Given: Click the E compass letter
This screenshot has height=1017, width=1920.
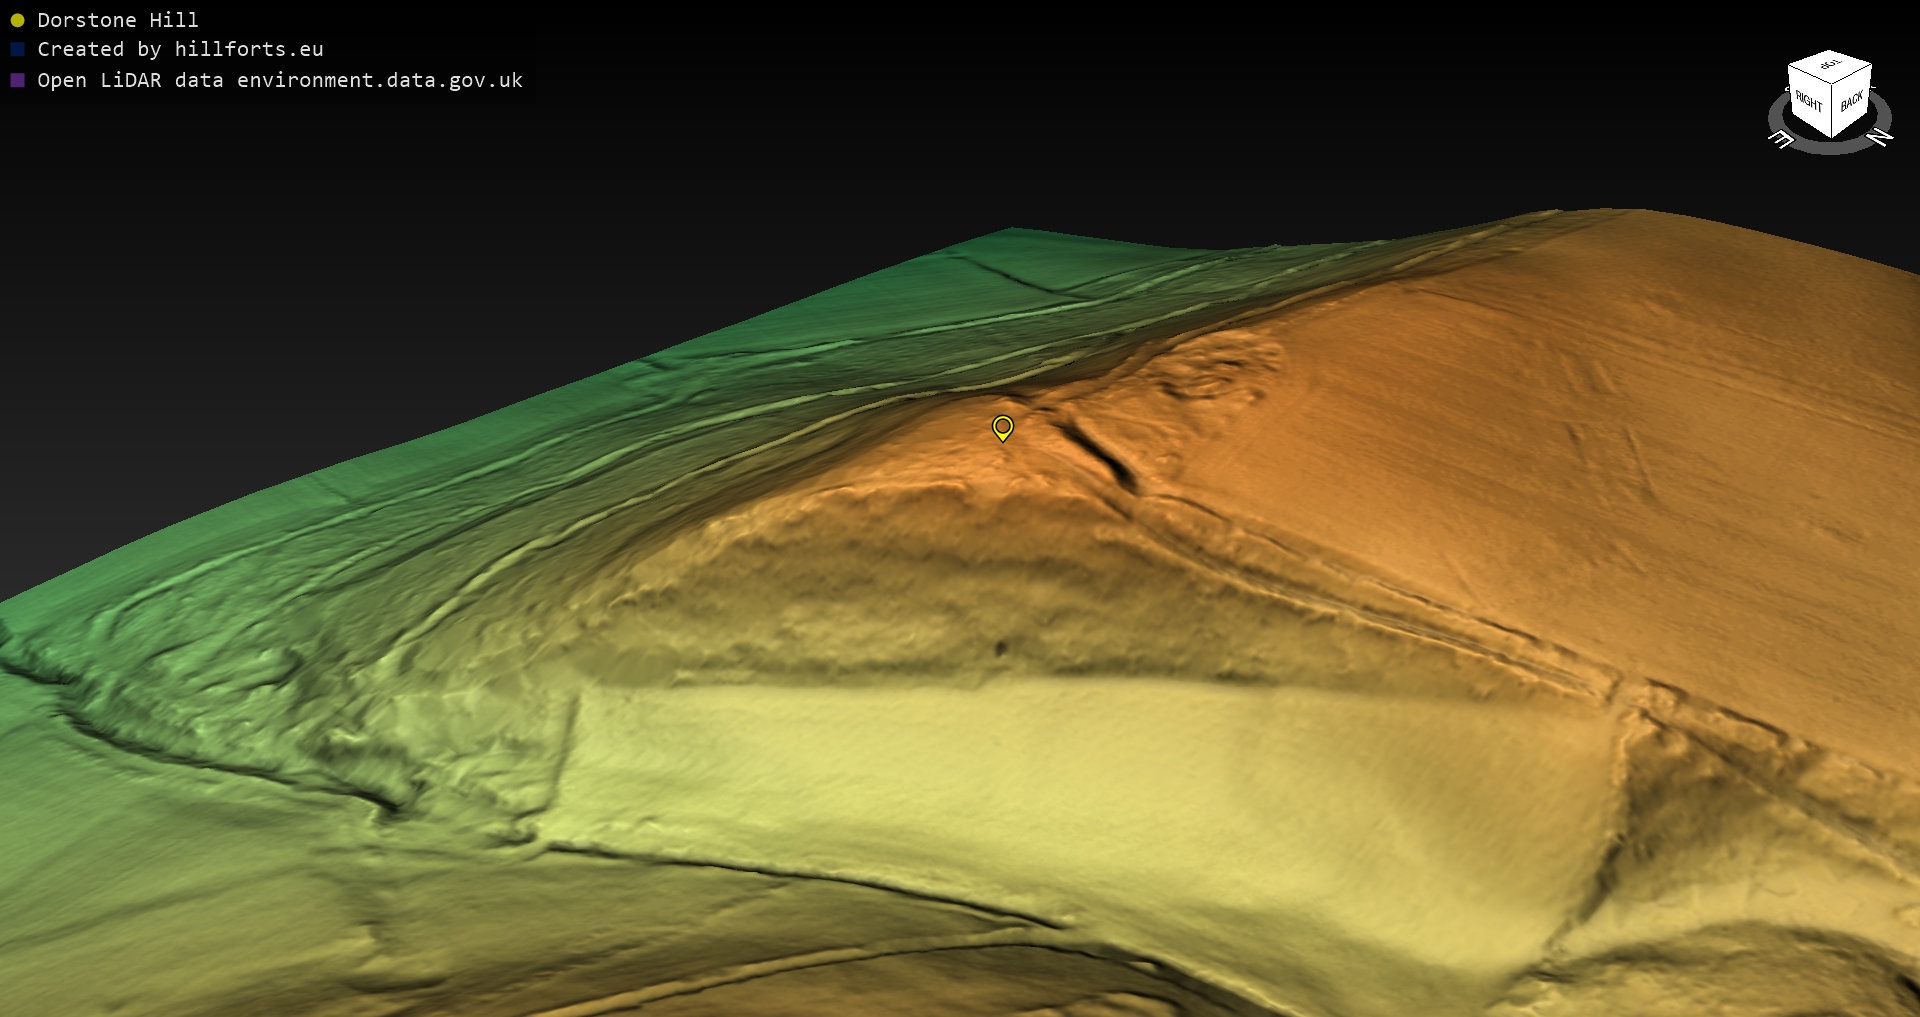Looking at the screenshot, I should pyautogui.click(x=1781, y=140).
